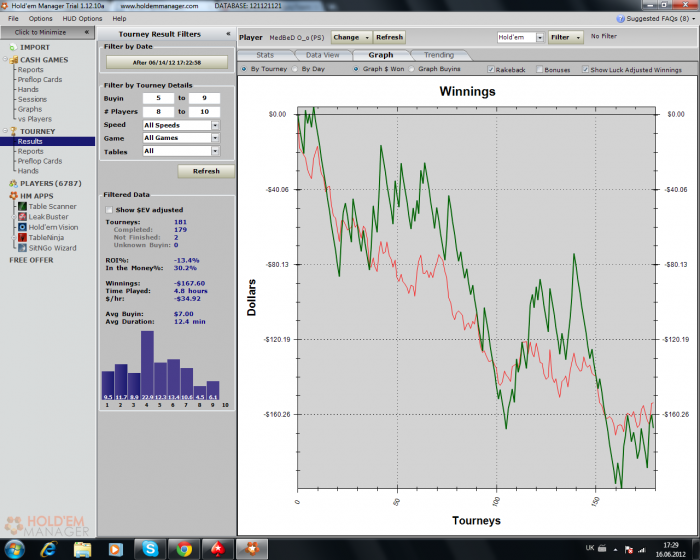Open Suggested FAQs help icon
Image resolution: width=700 pixels, height=560 pixels.
coord(620,19)
